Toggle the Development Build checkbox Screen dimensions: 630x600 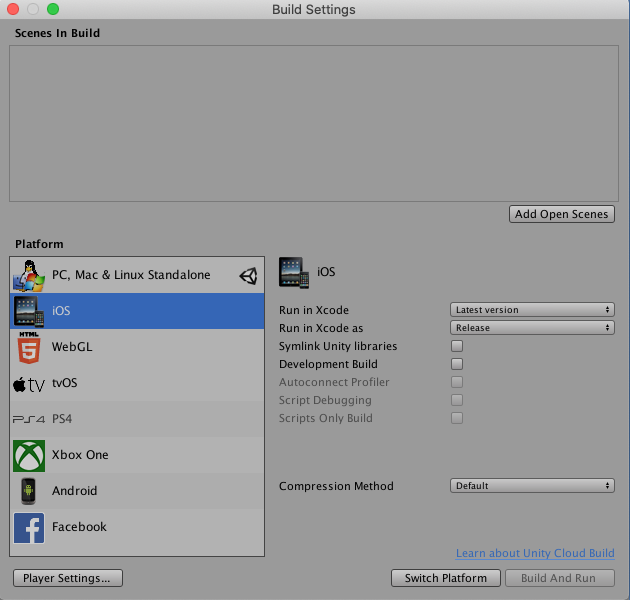pos(457,364)
